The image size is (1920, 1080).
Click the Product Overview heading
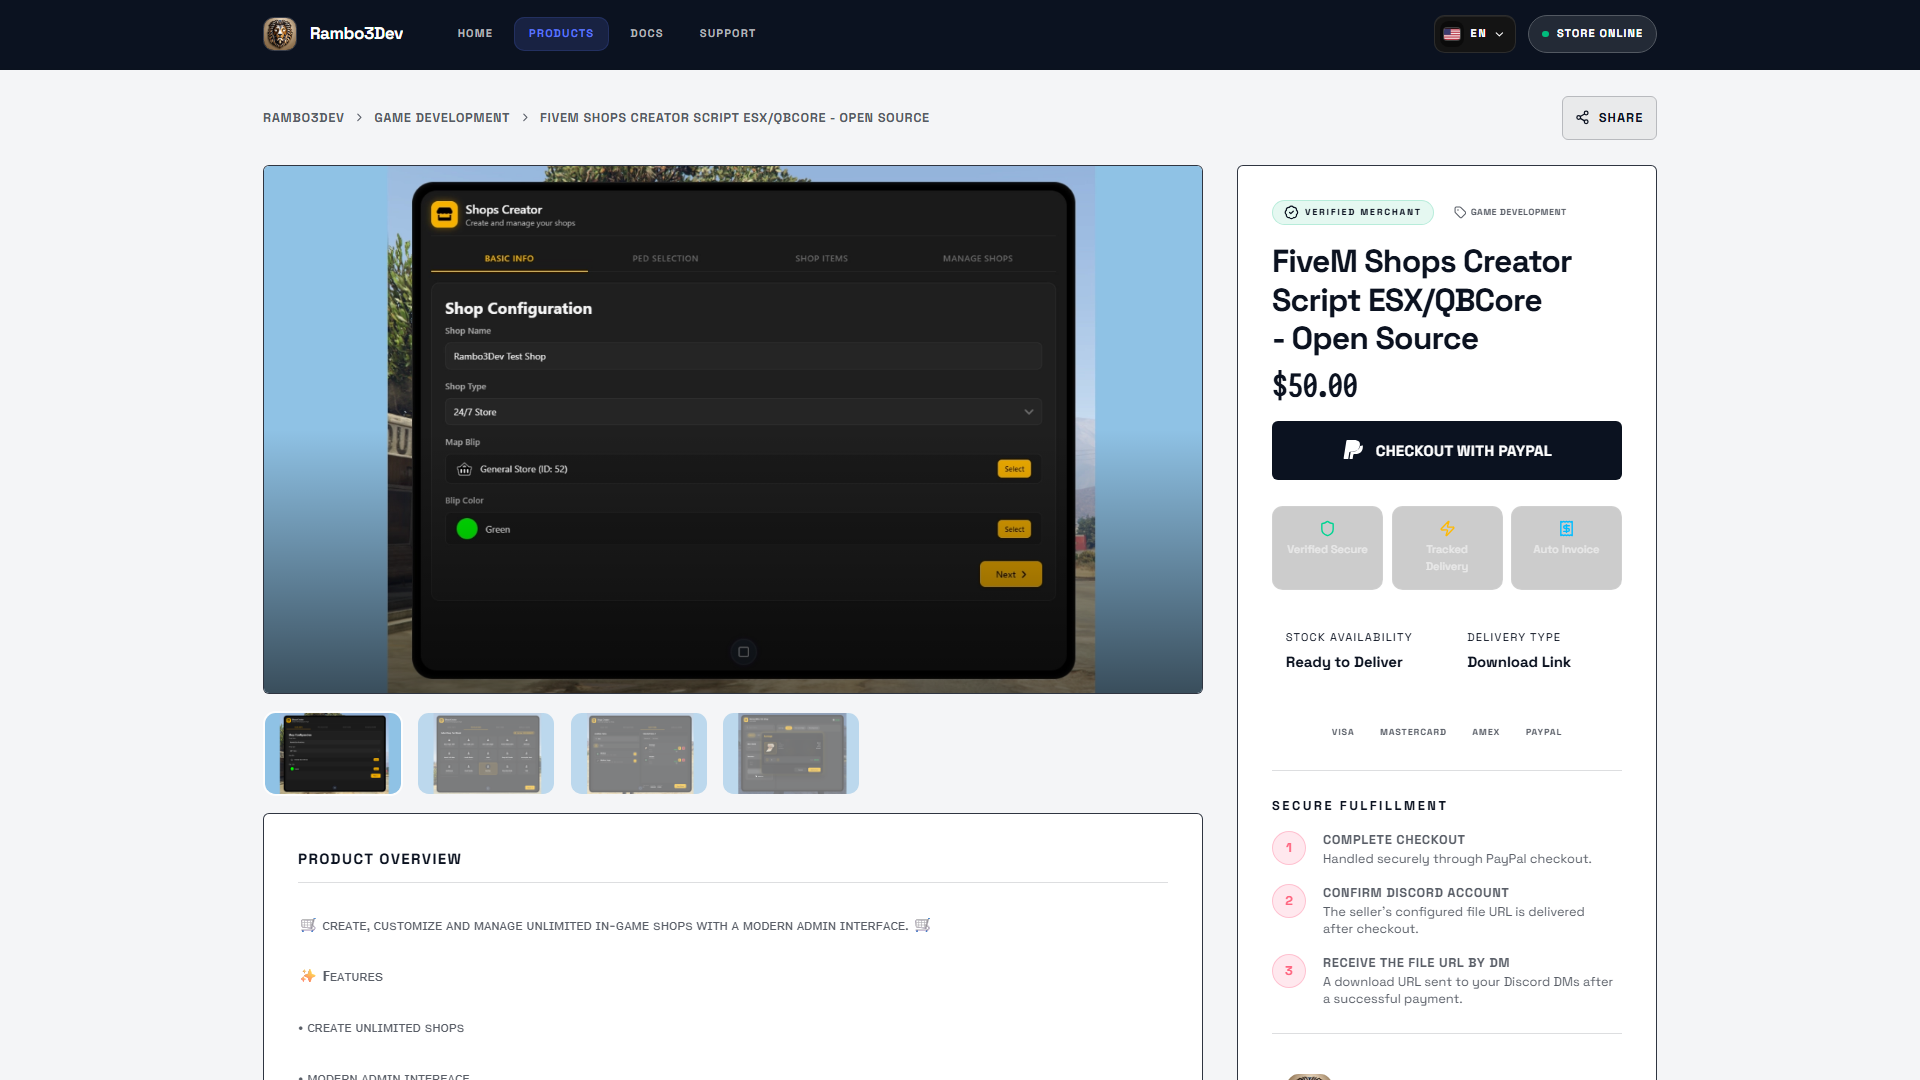(380, 859)
